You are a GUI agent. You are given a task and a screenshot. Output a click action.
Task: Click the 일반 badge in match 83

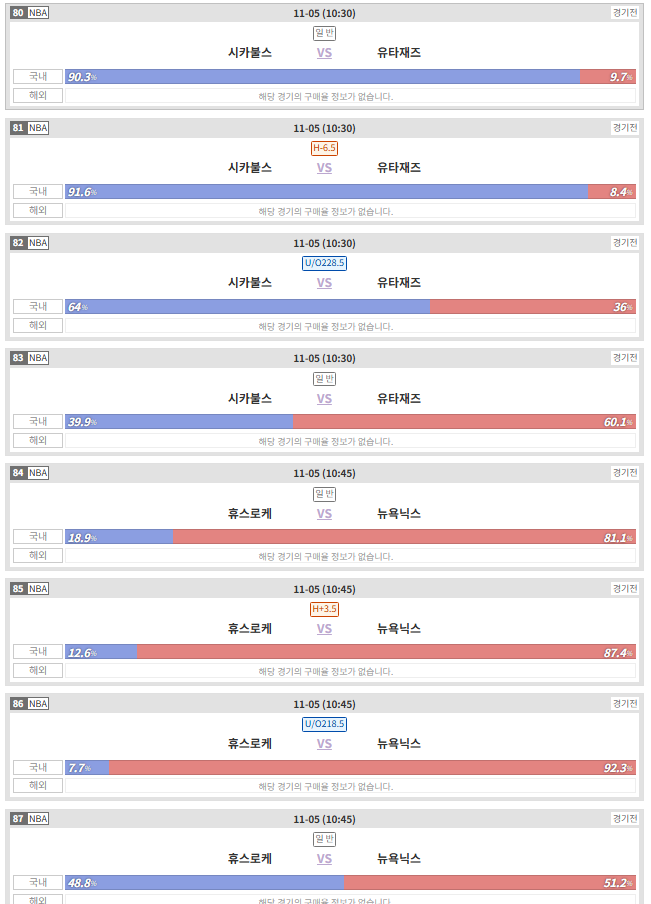pyautogui.click(x=324, y=379)
